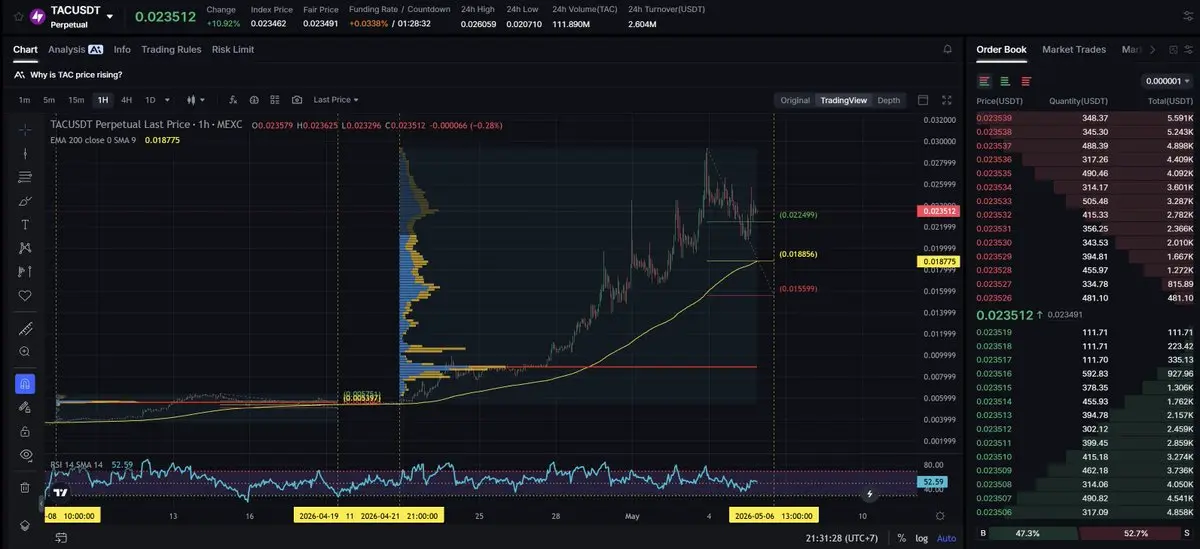
Task: Switch chart to Depth view
Action: point(888,100)
